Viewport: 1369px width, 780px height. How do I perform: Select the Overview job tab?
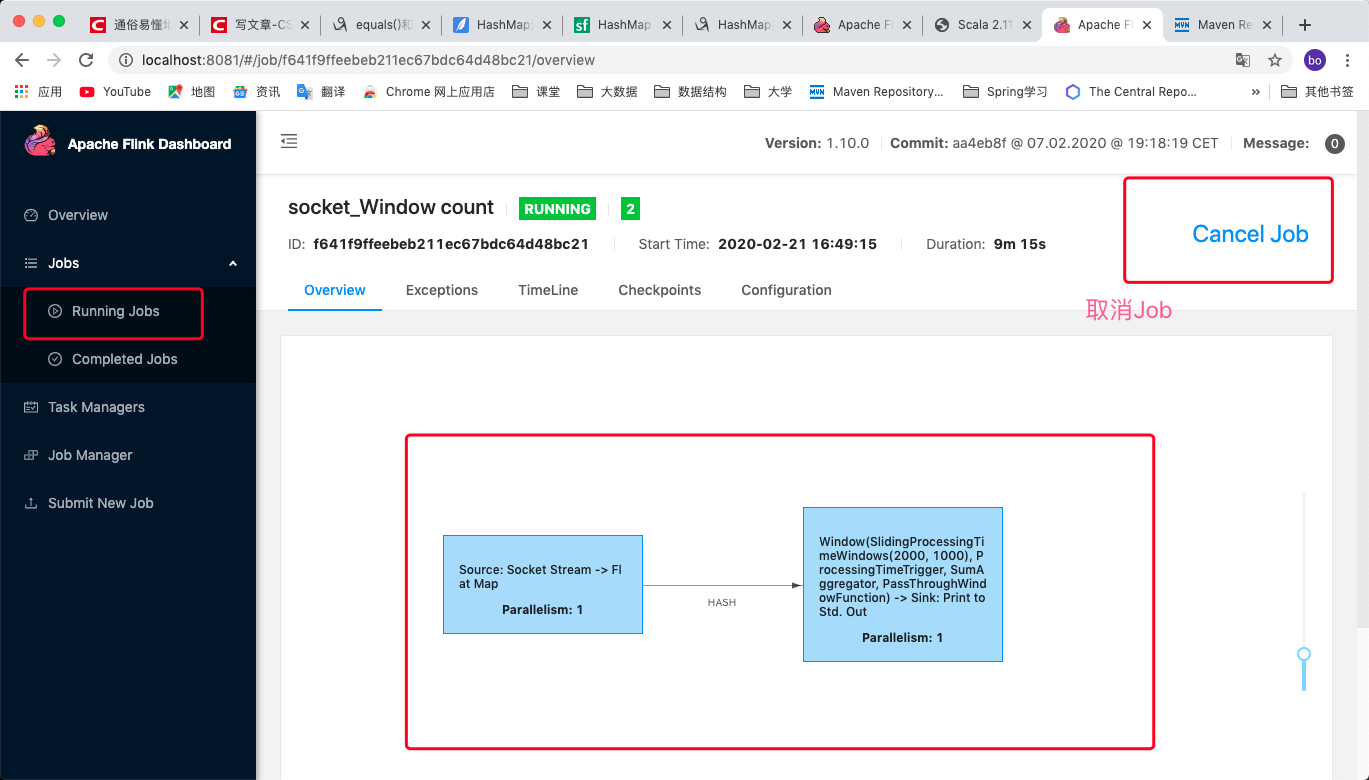pos(335,290)
